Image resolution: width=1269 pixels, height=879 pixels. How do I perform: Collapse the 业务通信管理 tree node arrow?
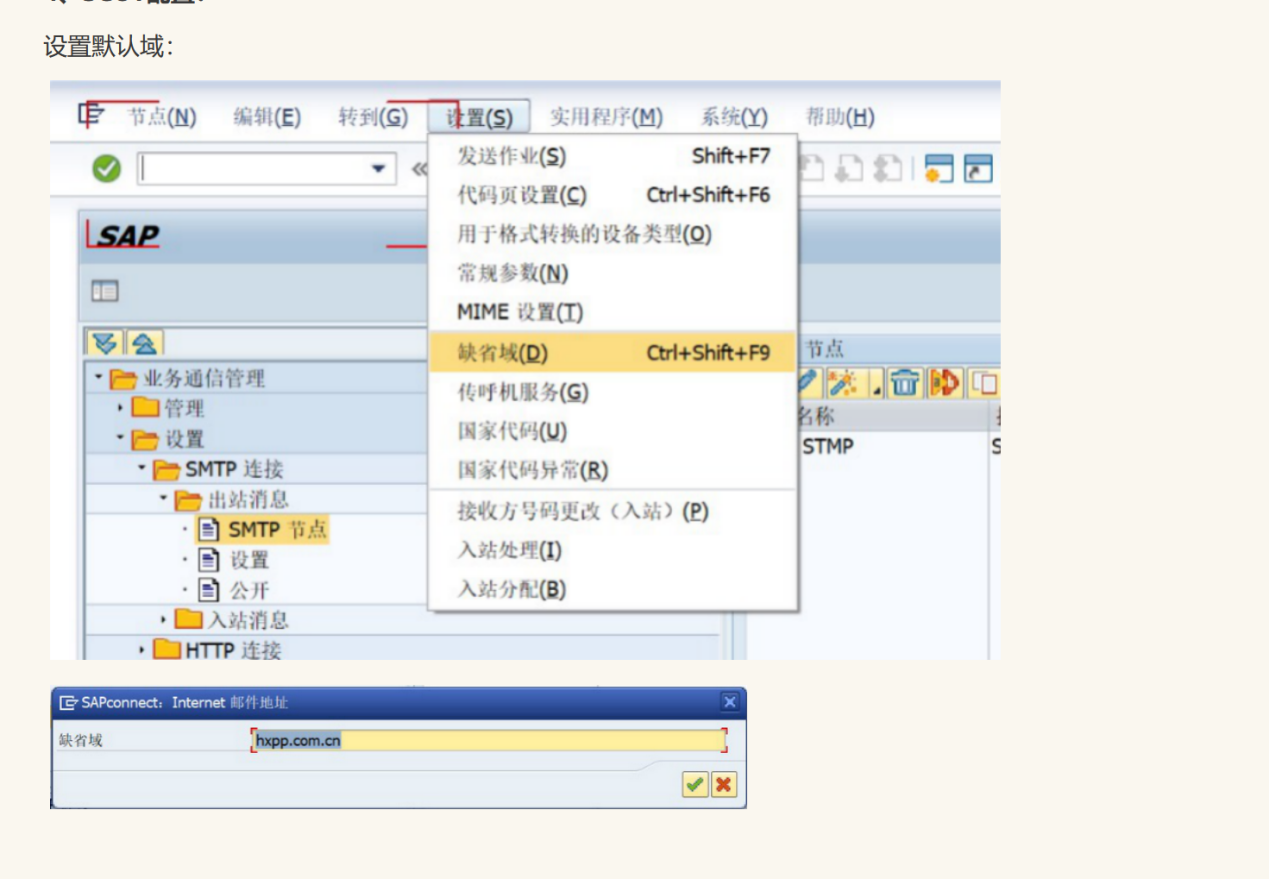point(98,378)
